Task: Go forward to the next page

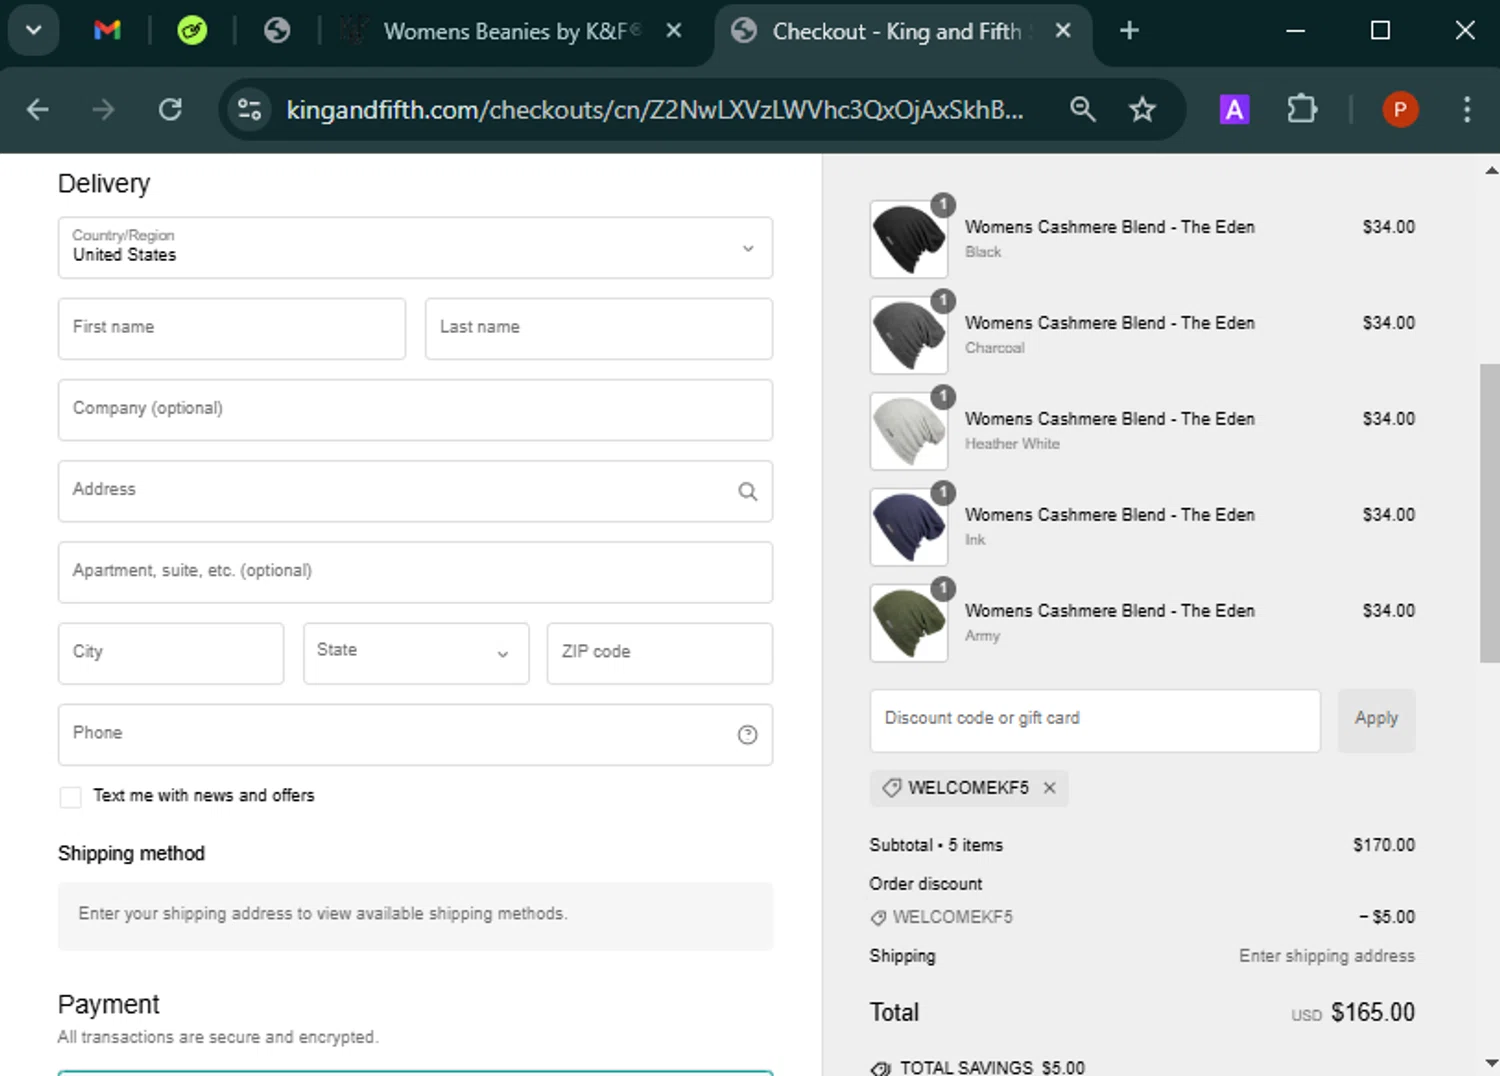Action: click(103, 109)
